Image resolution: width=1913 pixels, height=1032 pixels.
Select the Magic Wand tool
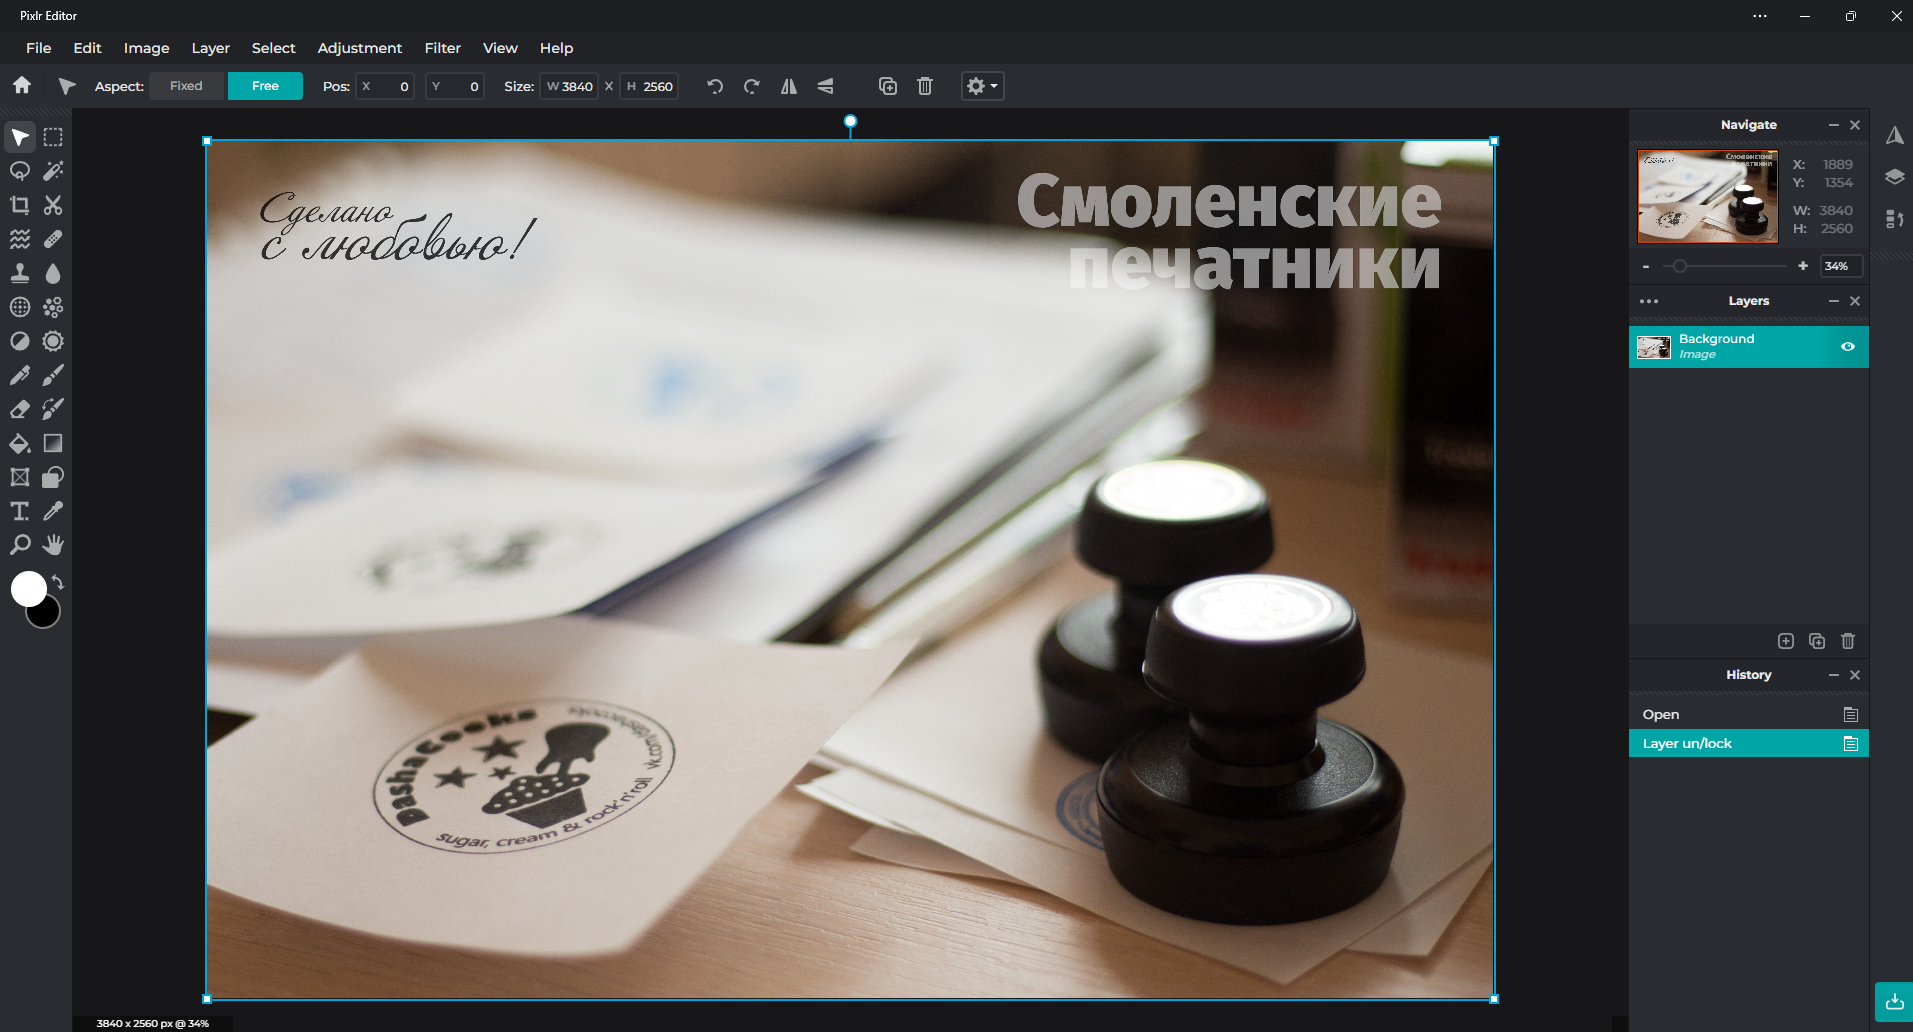(x=53, y=171)
